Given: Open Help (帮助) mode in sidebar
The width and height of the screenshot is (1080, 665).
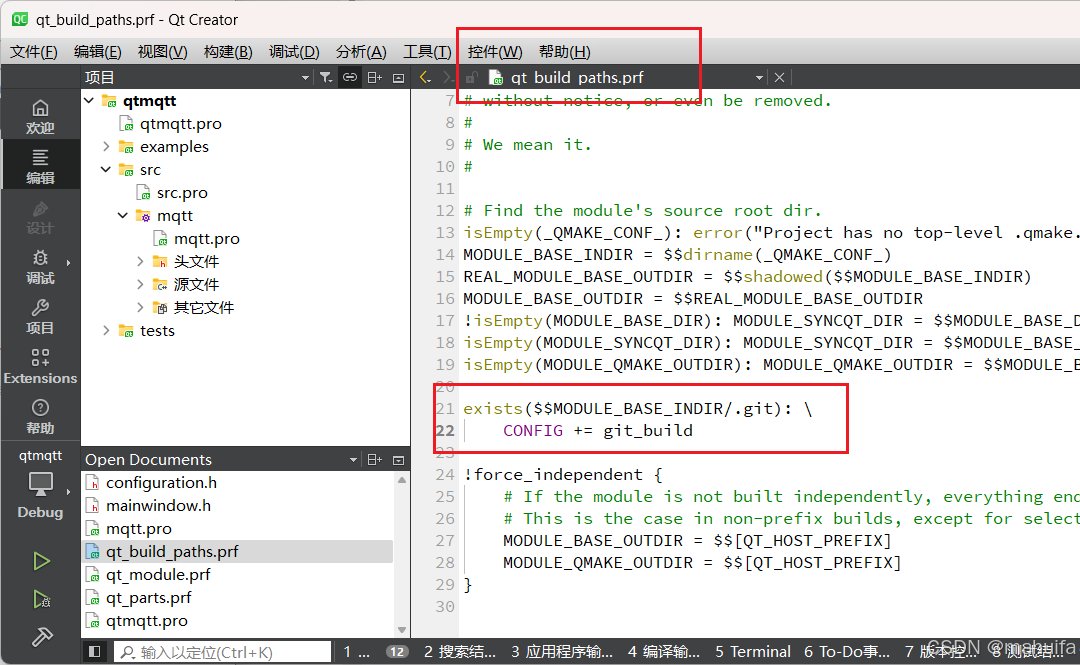Looking at the screenshot, I should coord(40,417).
